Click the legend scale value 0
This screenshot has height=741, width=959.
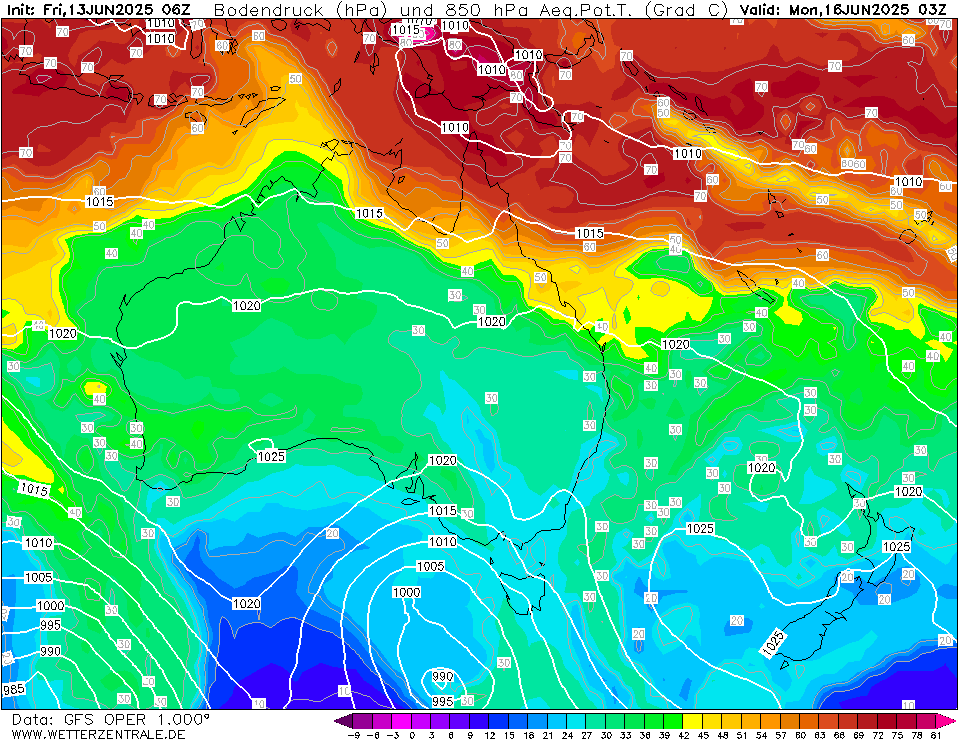(x=412, y=735)
